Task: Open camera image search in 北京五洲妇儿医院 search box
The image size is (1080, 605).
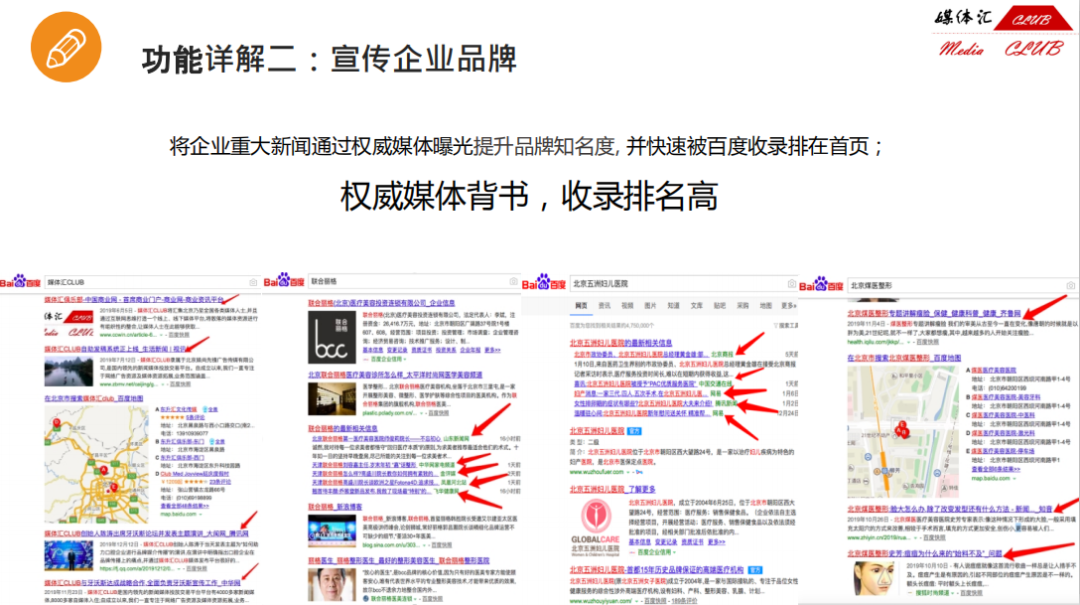Action: click(x=789, y=283)
